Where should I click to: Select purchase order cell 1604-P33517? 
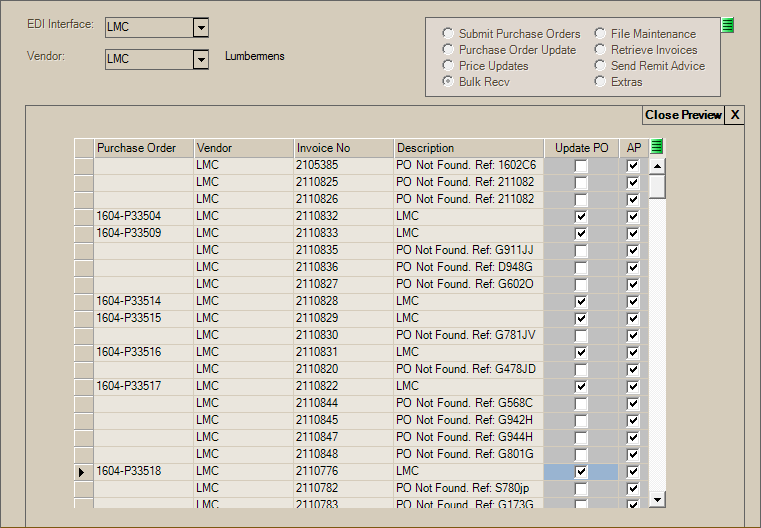point(144,386)
